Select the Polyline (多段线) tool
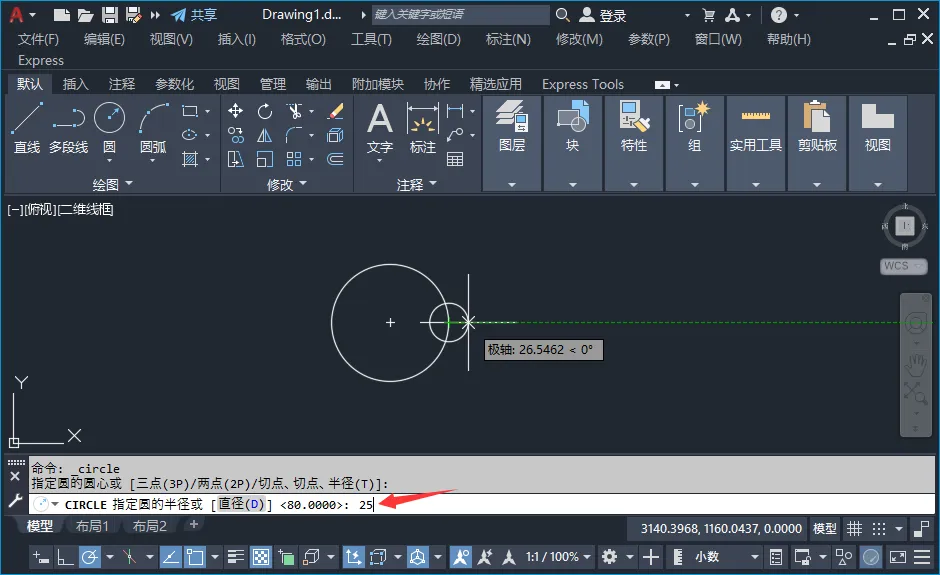Image resolution: width=940 pixels, height=575 pixels. (68, 127)
